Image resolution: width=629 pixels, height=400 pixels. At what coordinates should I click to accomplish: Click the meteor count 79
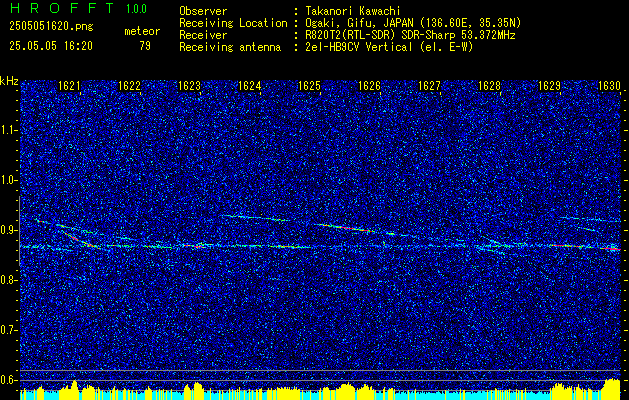(145, 46)
